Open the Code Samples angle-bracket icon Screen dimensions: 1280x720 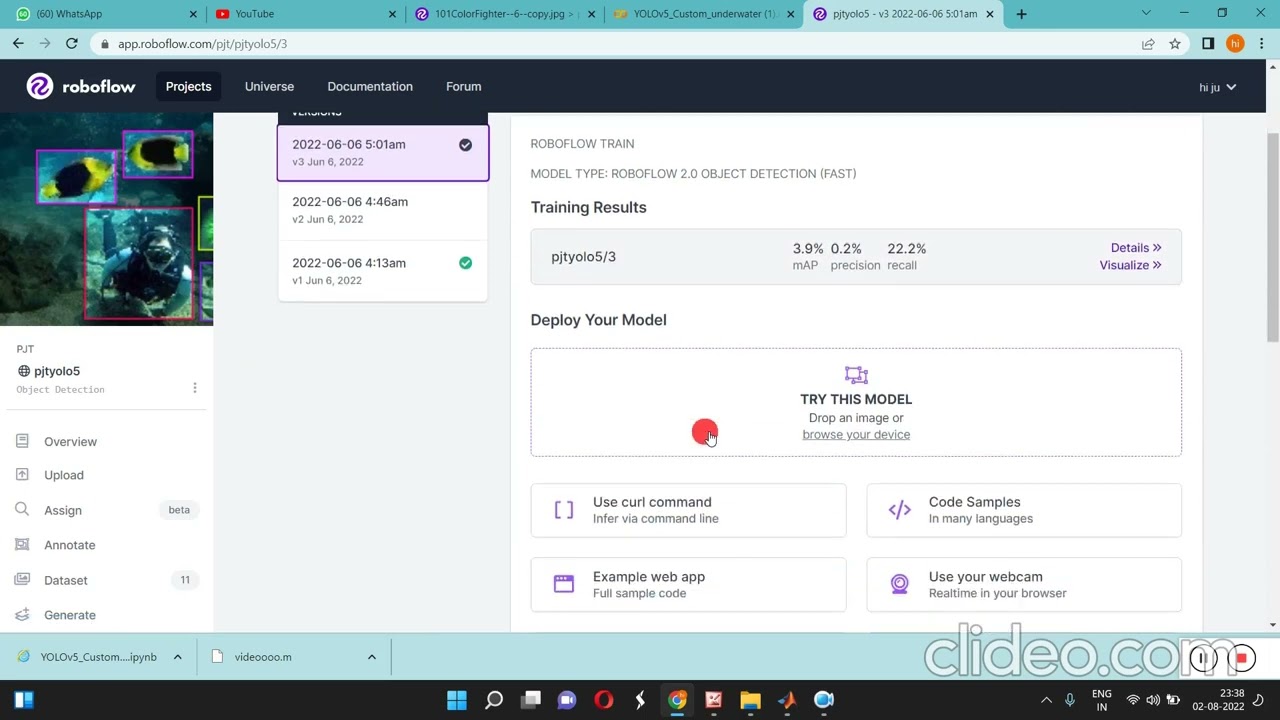[900, 510]
